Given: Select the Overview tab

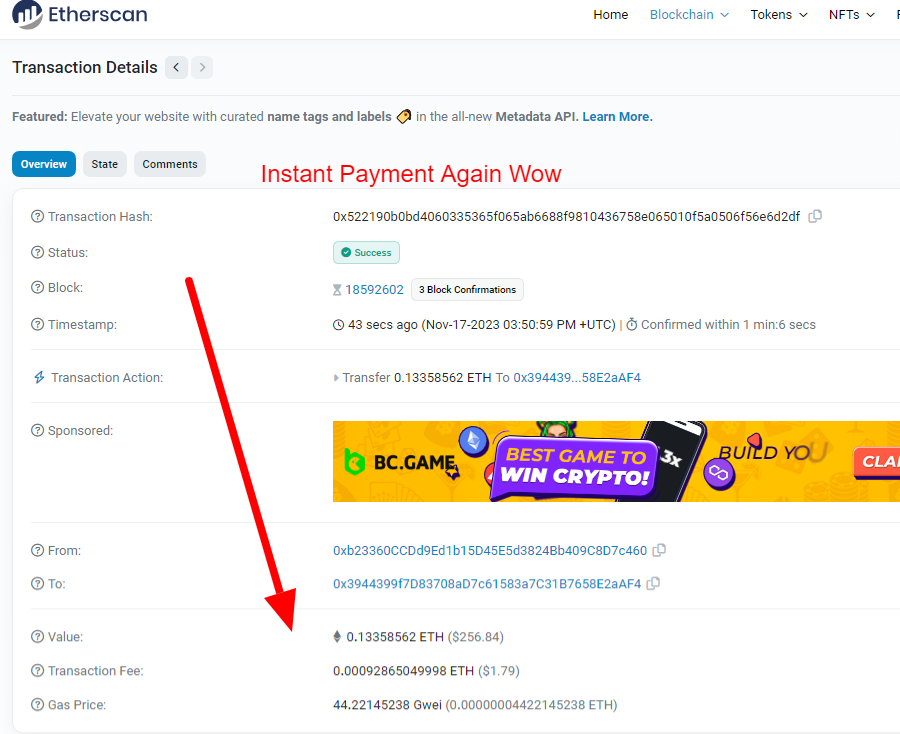Looking at the screenshot, I should (44, 164).
